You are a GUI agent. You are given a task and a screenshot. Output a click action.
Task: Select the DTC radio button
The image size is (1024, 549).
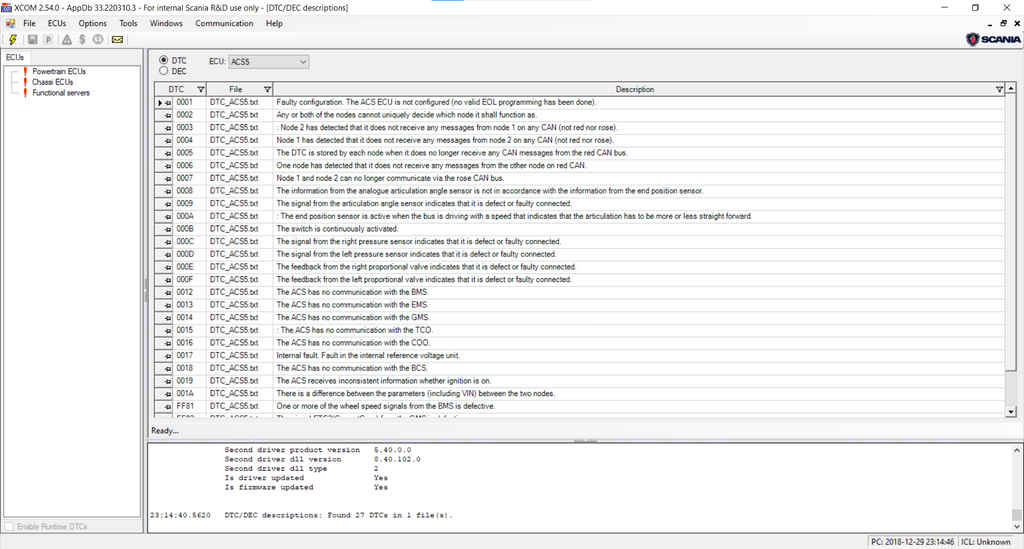click(164, 60)
